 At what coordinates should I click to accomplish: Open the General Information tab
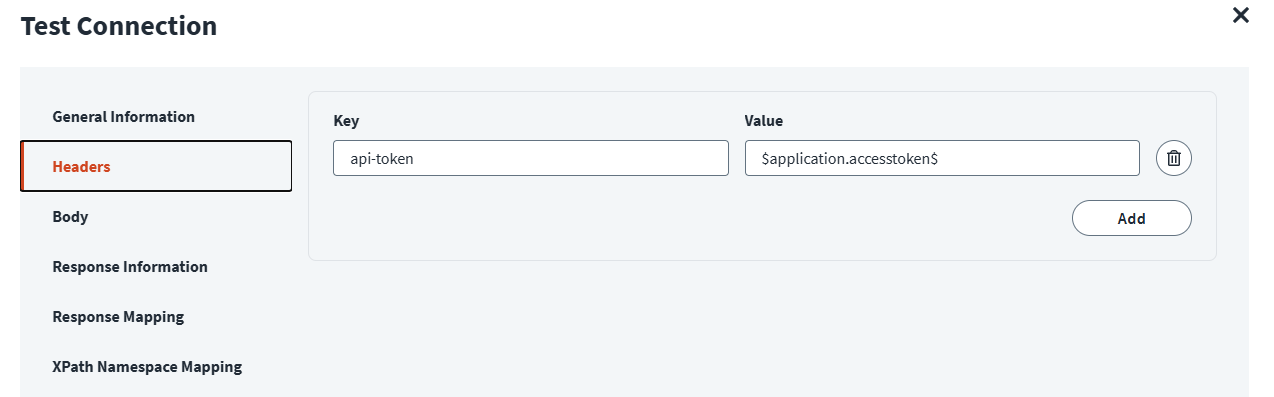coord(124,117)
